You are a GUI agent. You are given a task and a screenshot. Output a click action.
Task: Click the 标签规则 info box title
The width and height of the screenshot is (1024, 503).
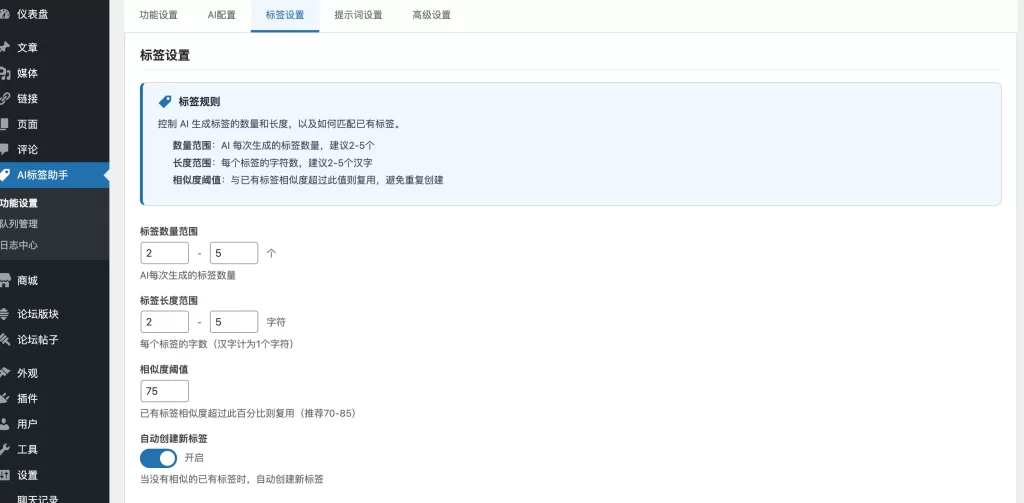point(199,102)
